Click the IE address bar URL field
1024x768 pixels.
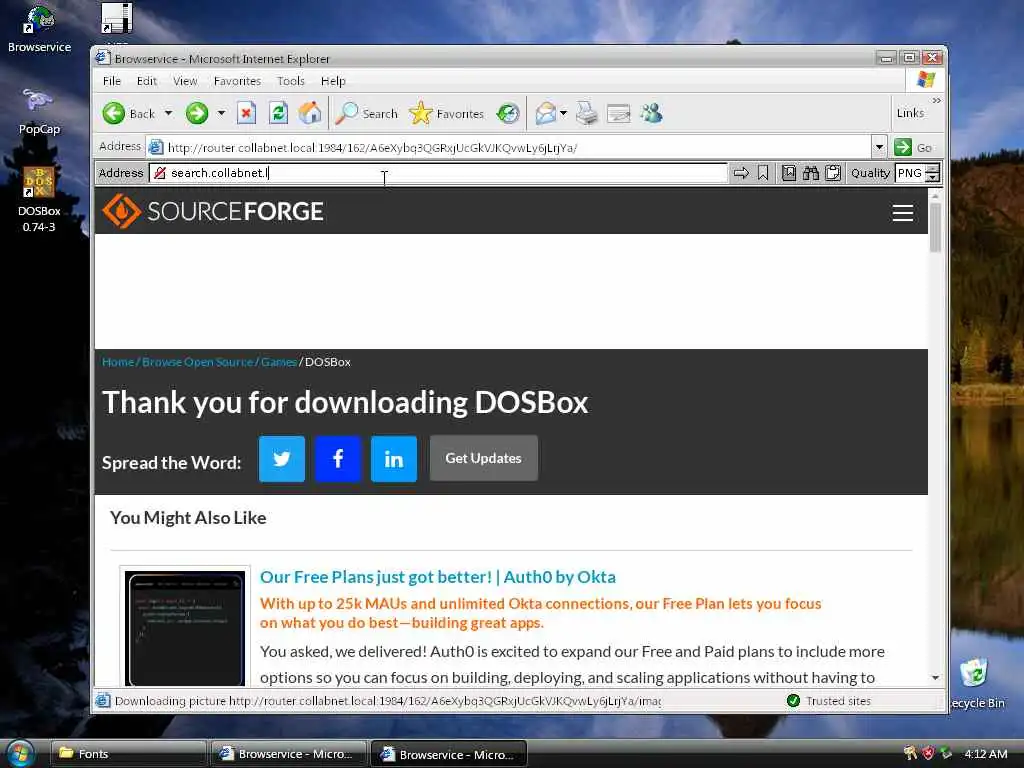coord(509,148)
